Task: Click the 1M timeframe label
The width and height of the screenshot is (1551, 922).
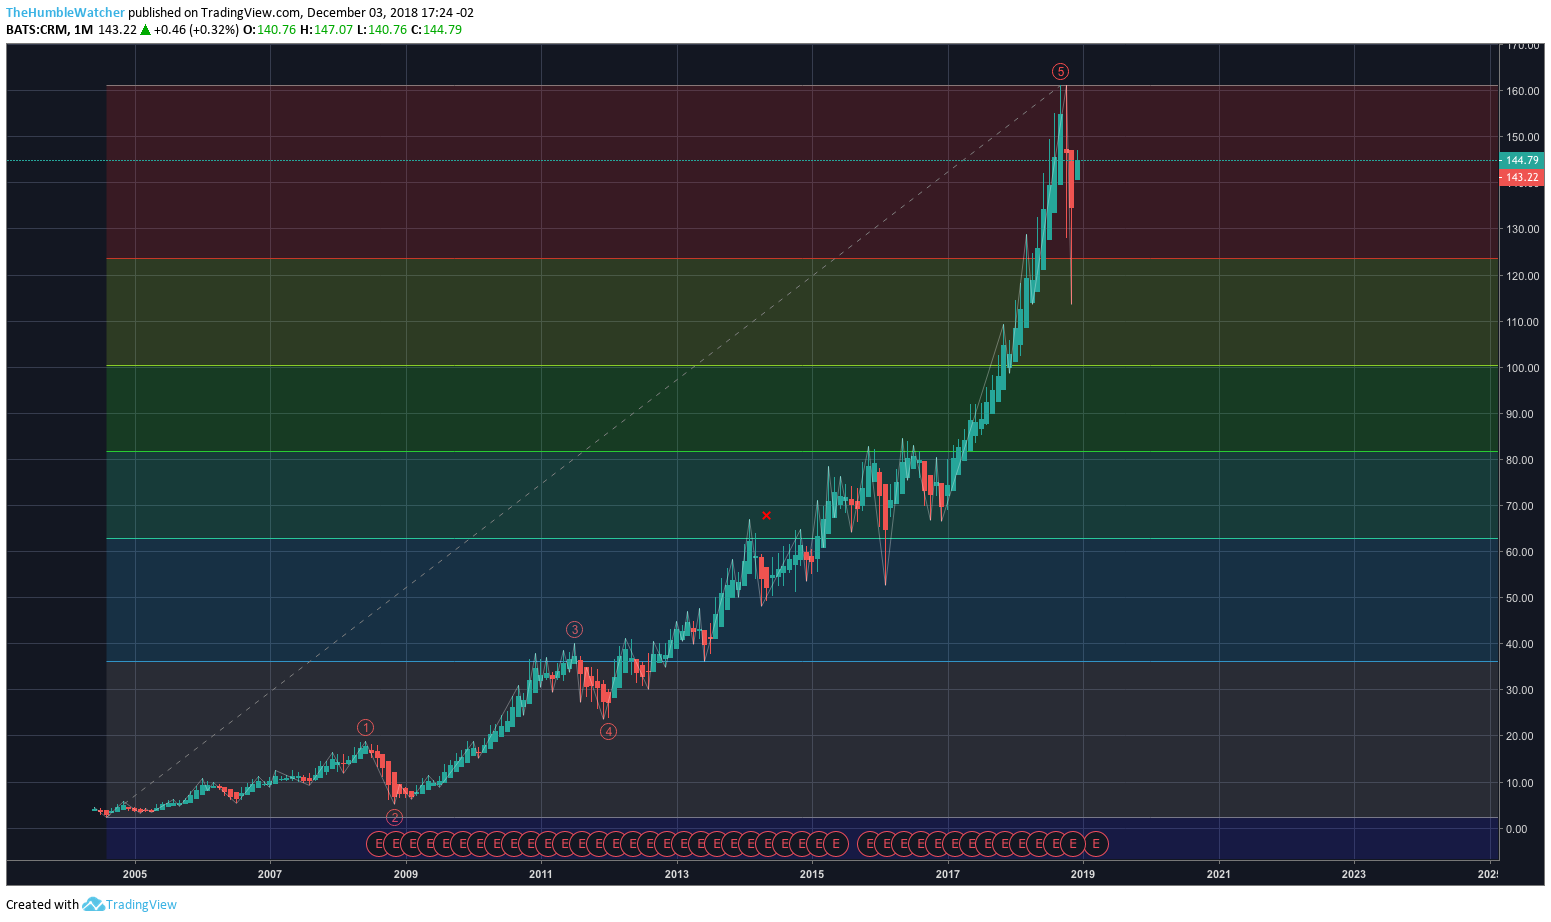Action: tap(84, 30)
